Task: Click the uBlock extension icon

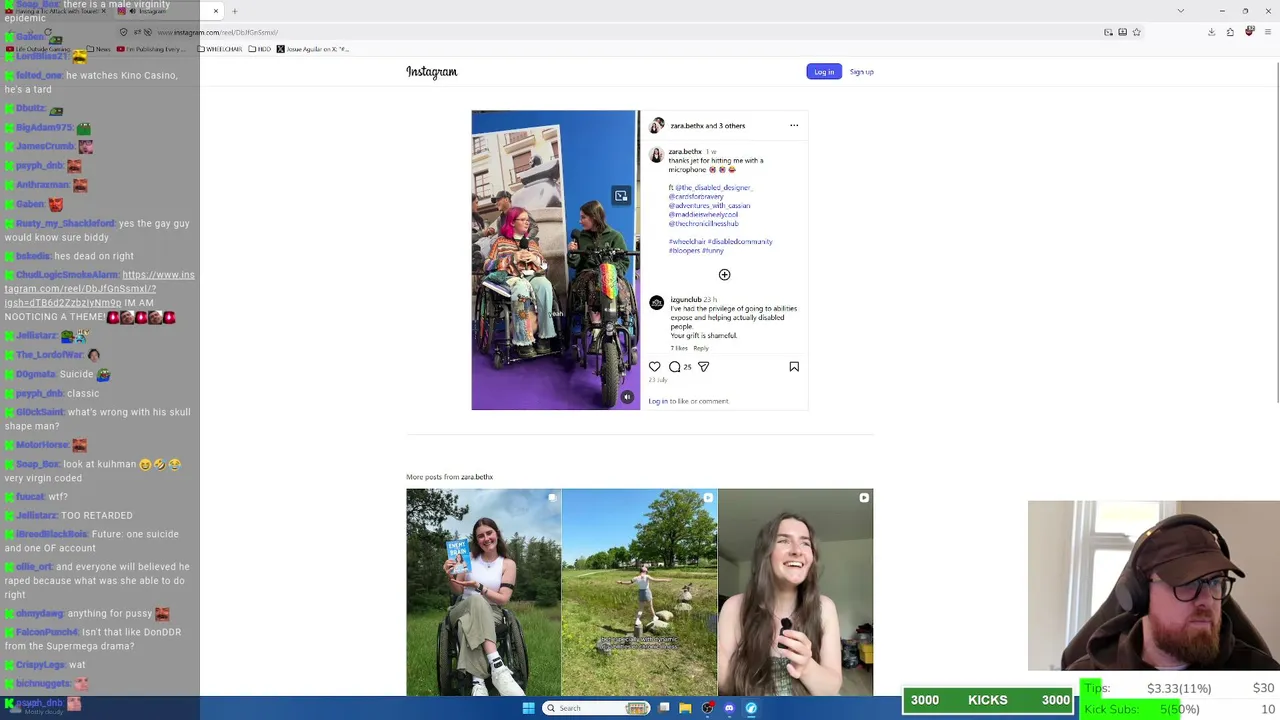Action: tap(1249, 32)
